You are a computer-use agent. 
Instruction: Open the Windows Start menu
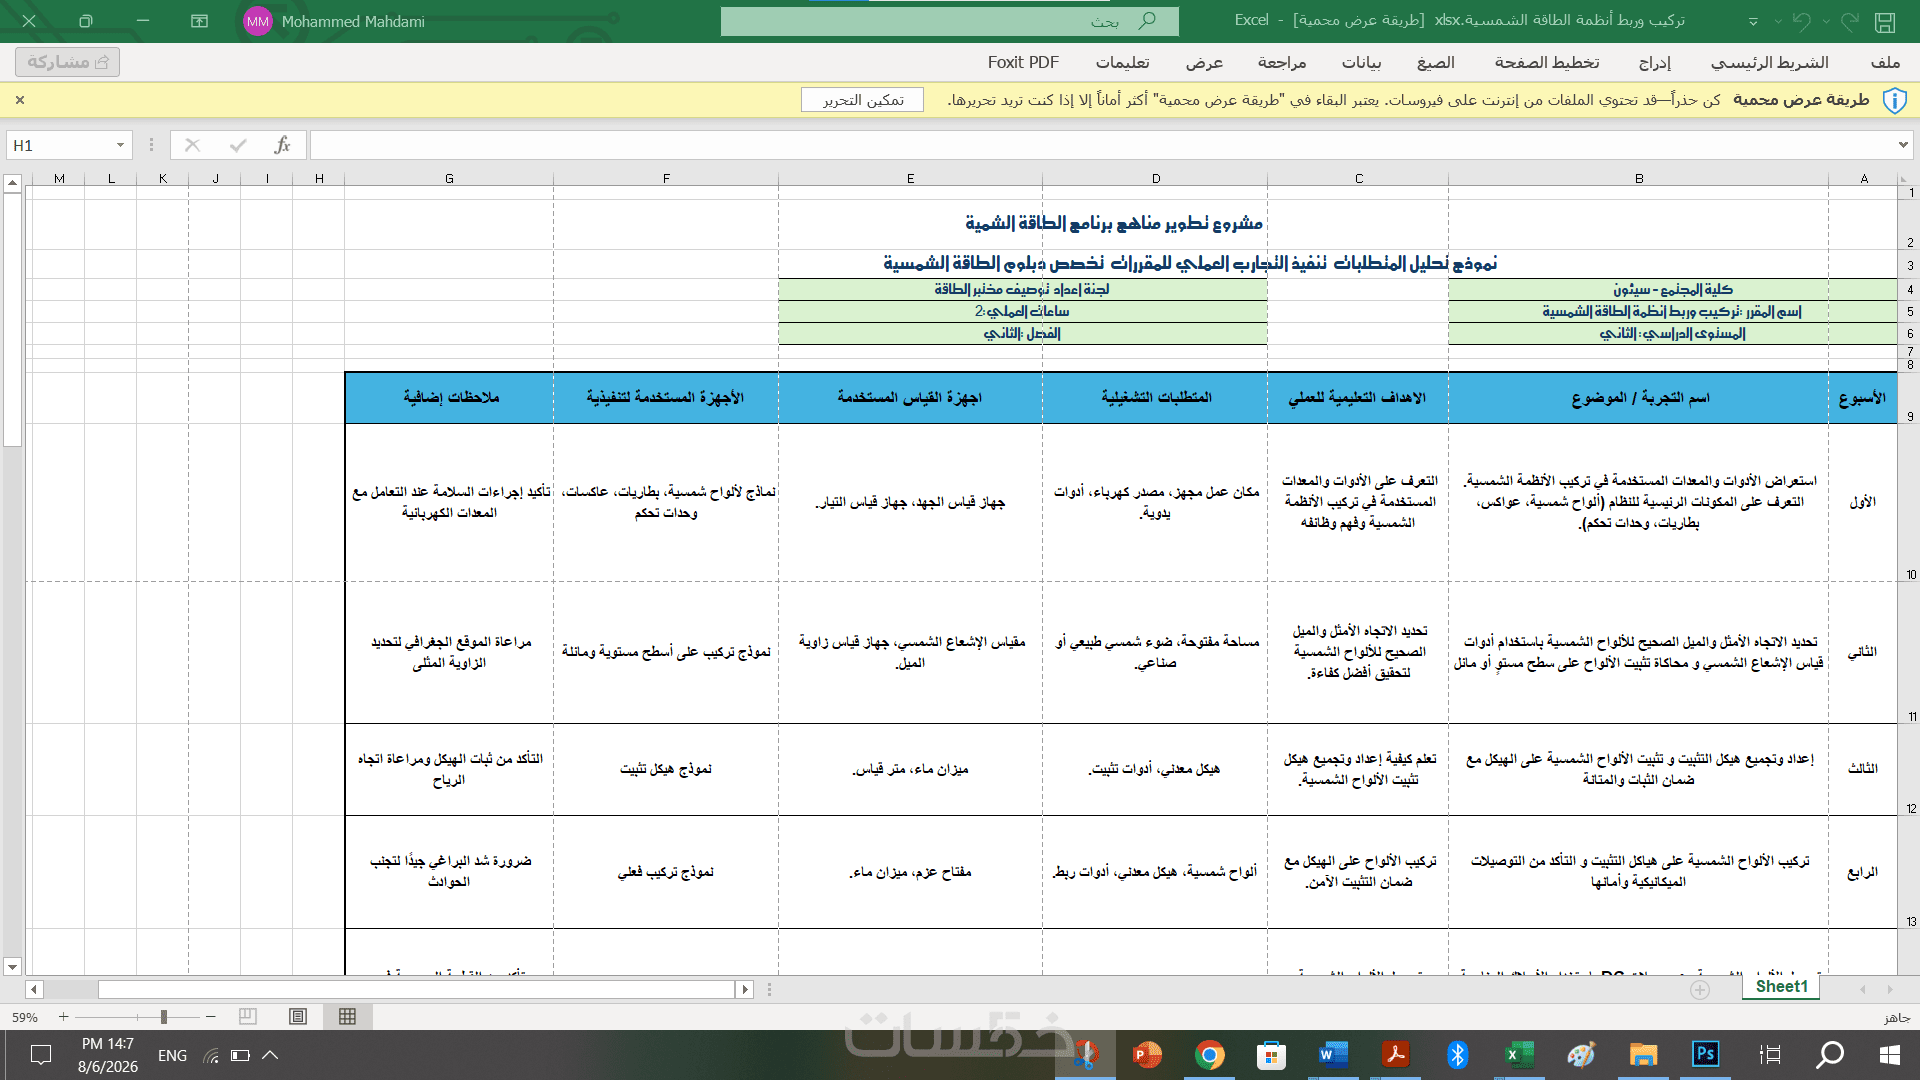[1889, 1055]
